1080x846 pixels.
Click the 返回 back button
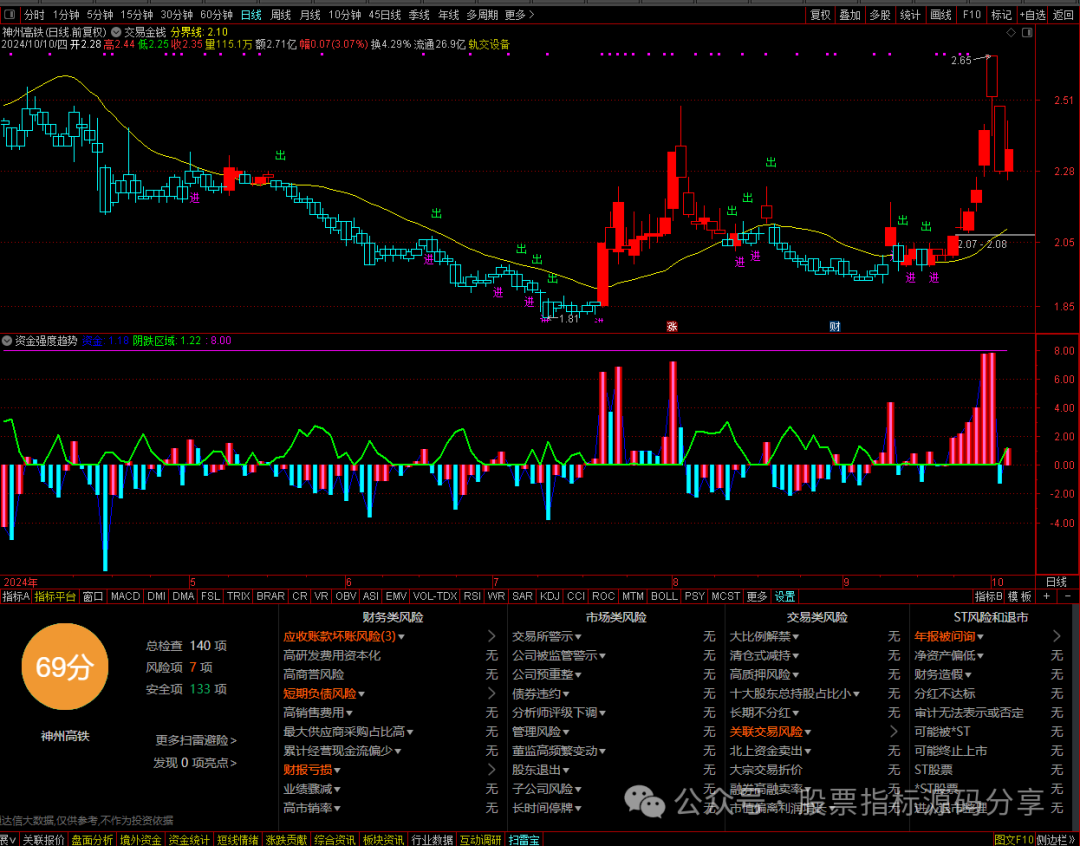1063,14
